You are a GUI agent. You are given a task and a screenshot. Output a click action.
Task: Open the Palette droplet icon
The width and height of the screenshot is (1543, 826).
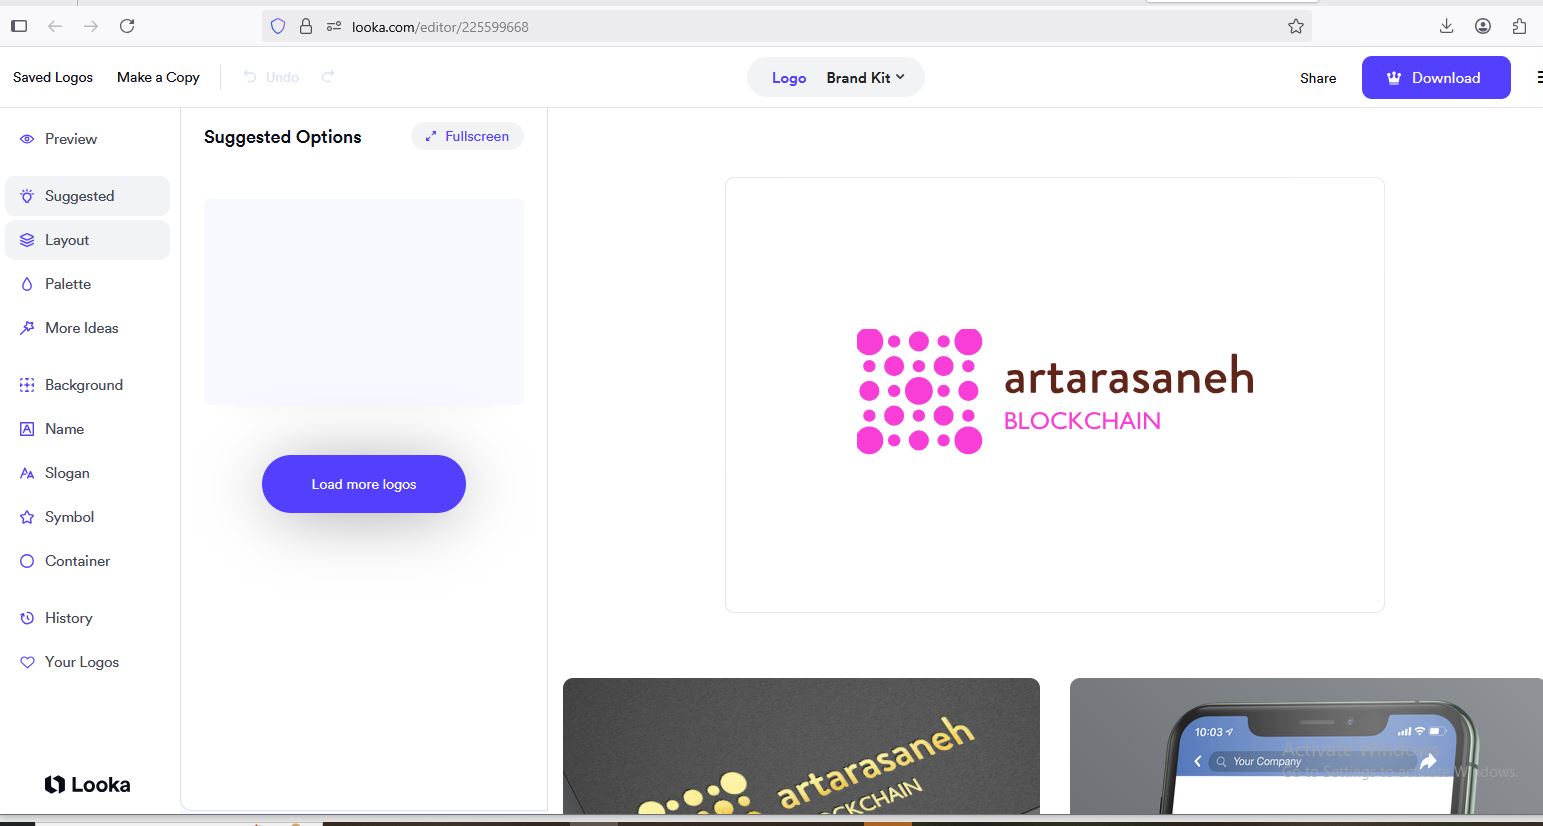tap(27, 284)
